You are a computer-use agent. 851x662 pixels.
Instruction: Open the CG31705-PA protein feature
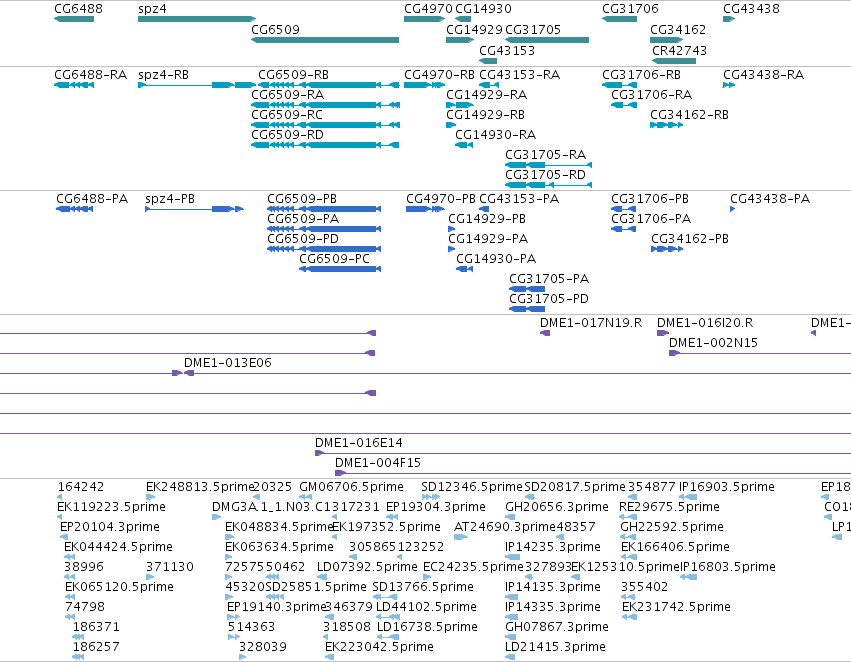click(x=526, y=289)
